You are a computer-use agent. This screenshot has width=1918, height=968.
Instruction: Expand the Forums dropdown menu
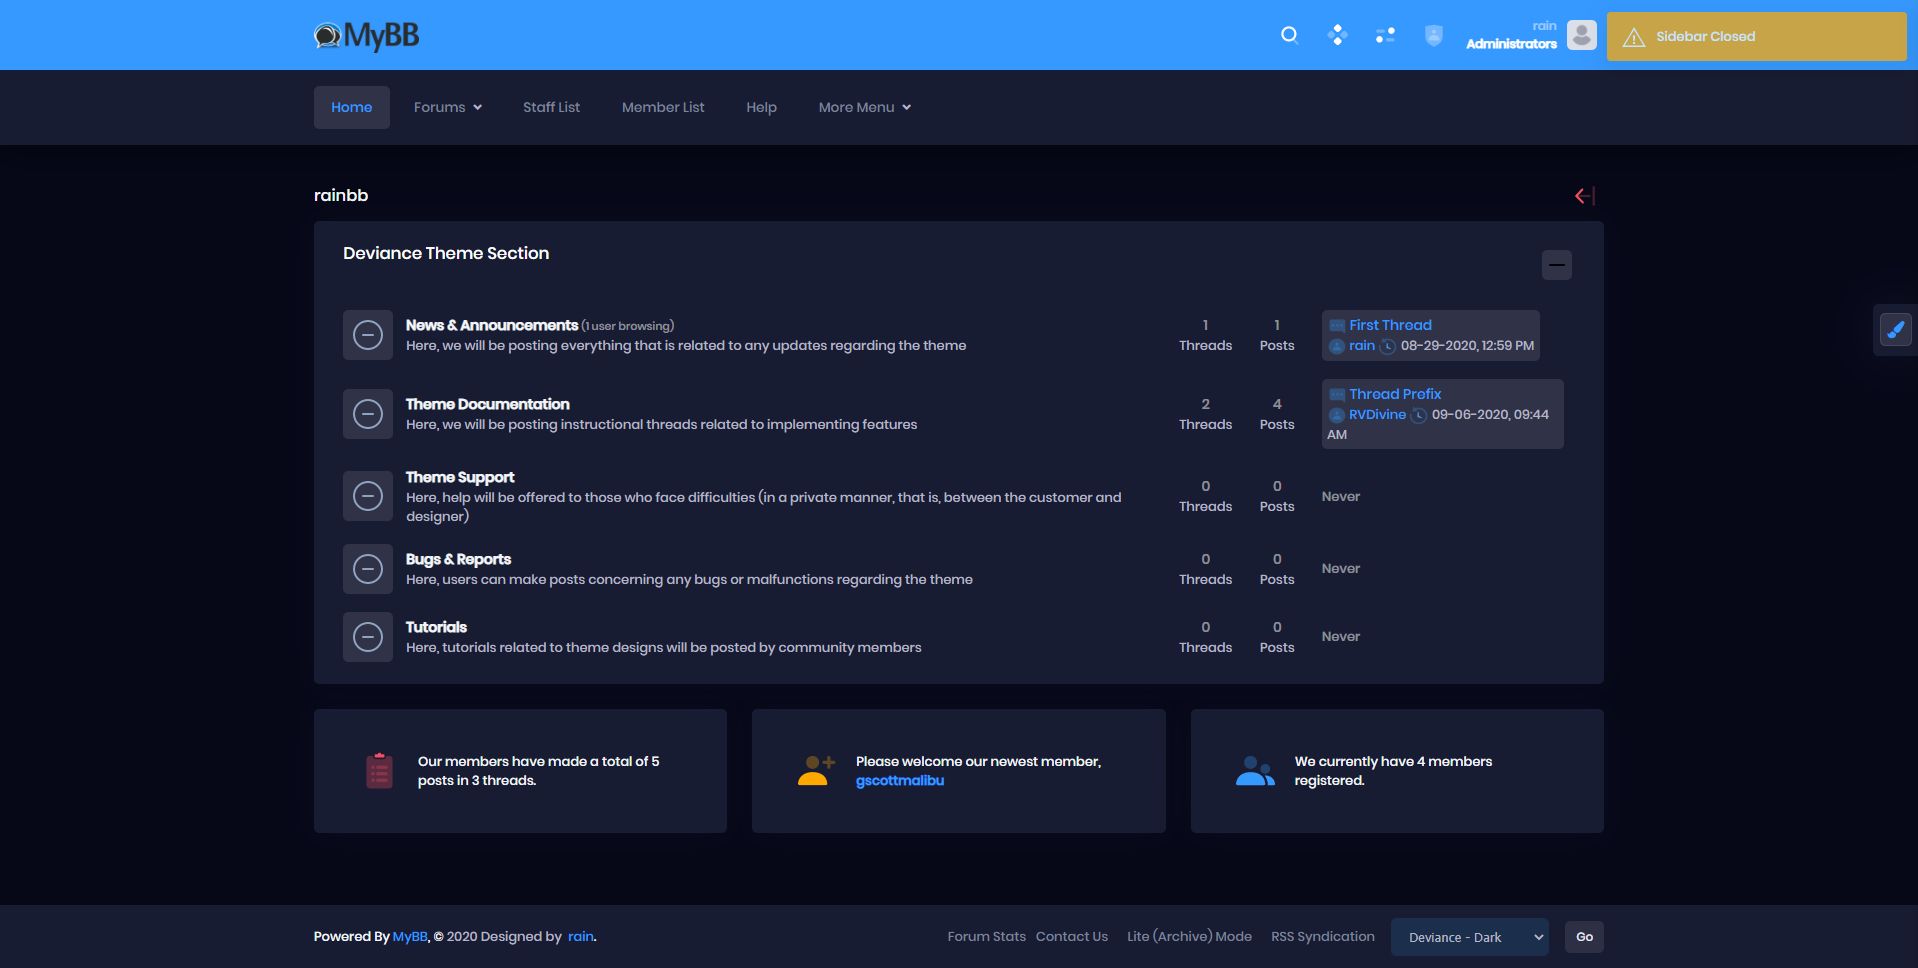click(447, 107)
